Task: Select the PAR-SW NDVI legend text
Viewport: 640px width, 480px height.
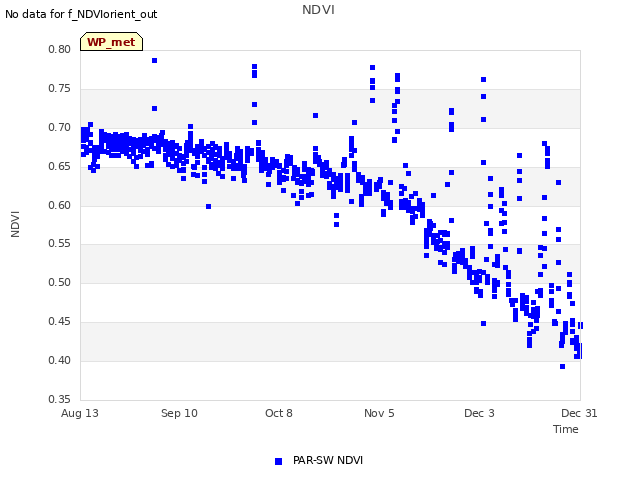Action: (328, 460)
